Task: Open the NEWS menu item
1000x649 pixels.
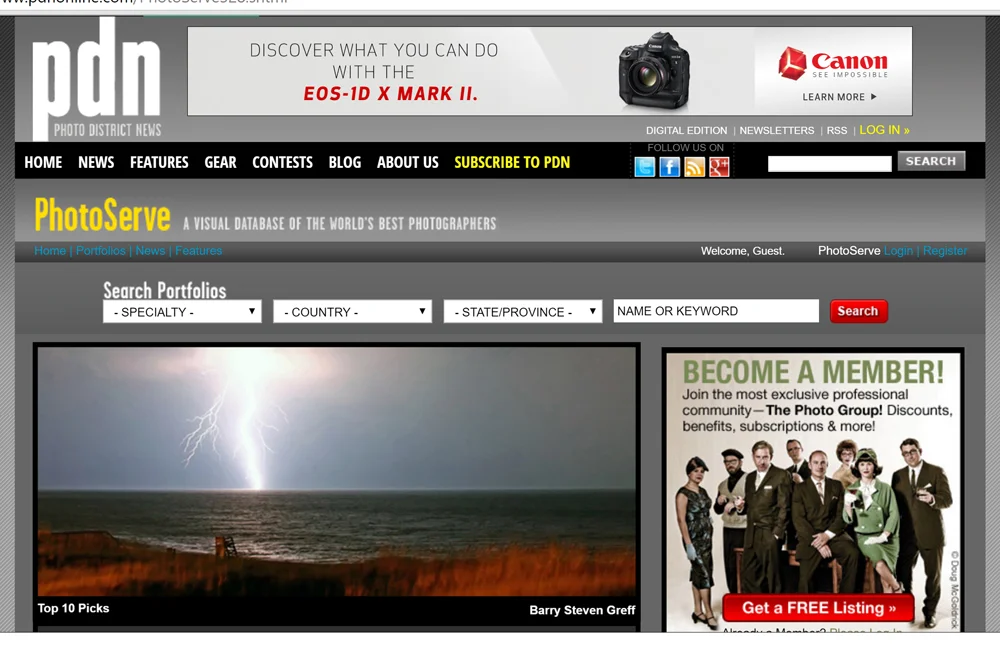Action: (x=96, y=163)
